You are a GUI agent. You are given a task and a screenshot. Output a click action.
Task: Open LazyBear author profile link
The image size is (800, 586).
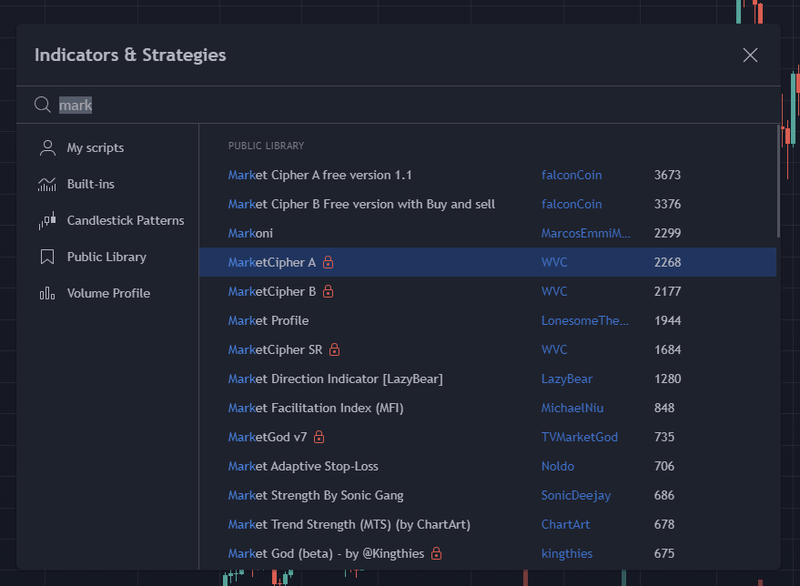(567, 379)
